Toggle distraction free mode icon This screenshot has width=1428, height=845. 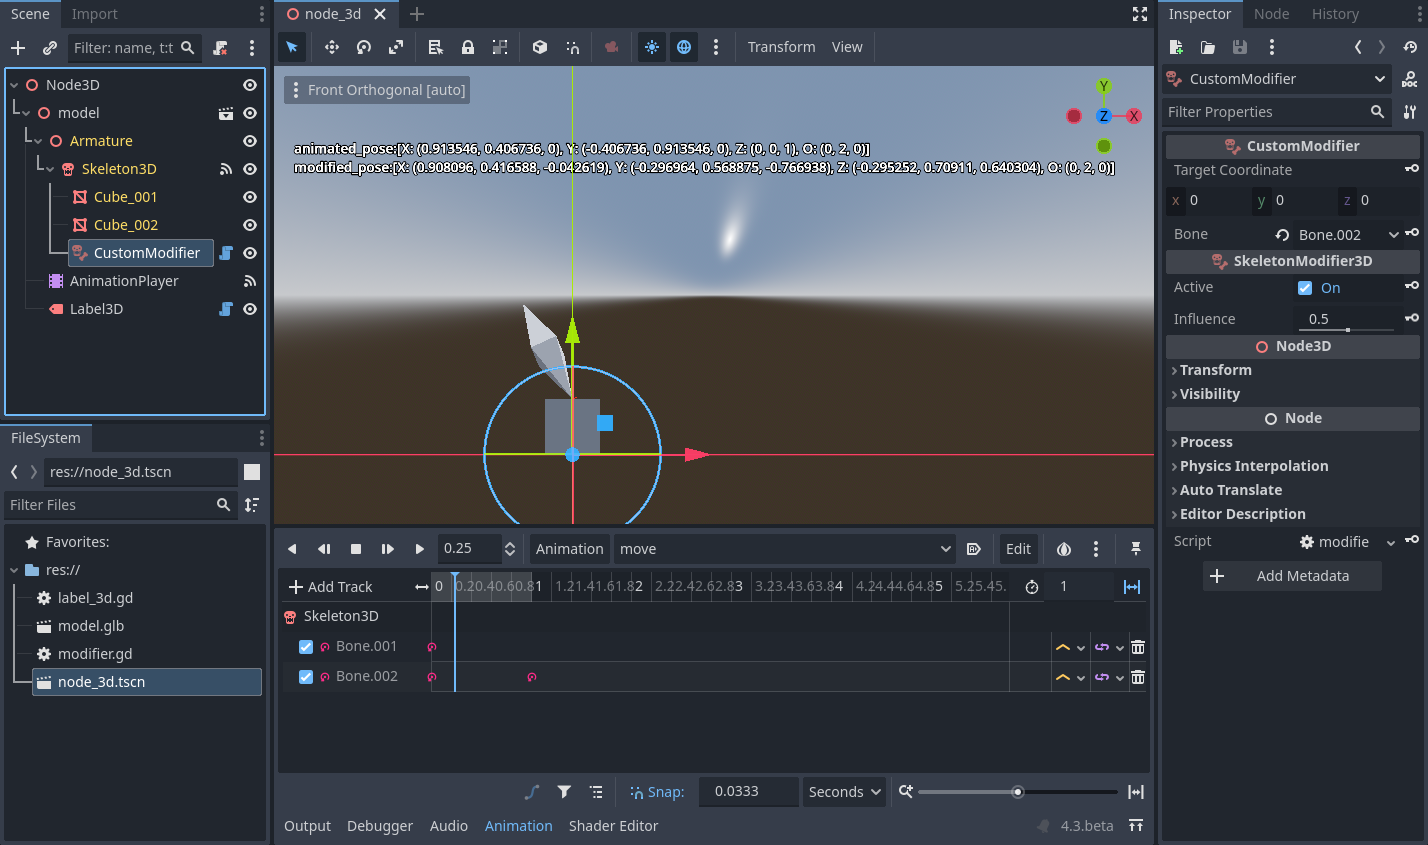click(1140, 14)
